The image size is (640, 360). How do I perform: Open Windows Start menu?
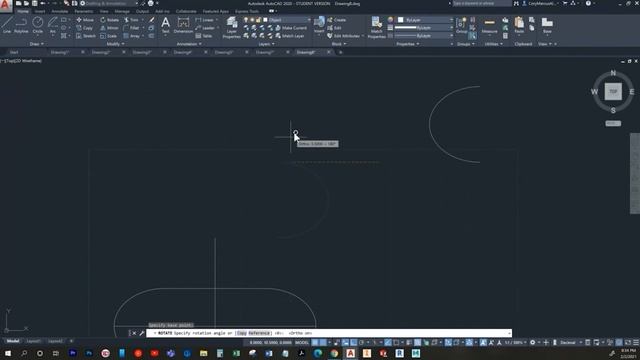[x=8, y=353]
